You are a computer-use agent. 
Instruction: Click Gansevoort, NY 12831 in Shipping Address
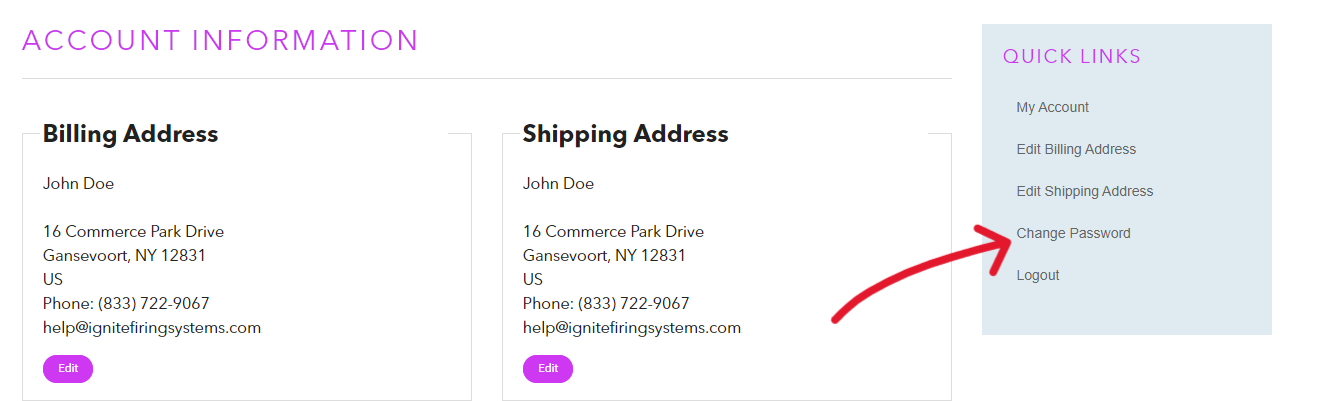click(x=604, y=256)
